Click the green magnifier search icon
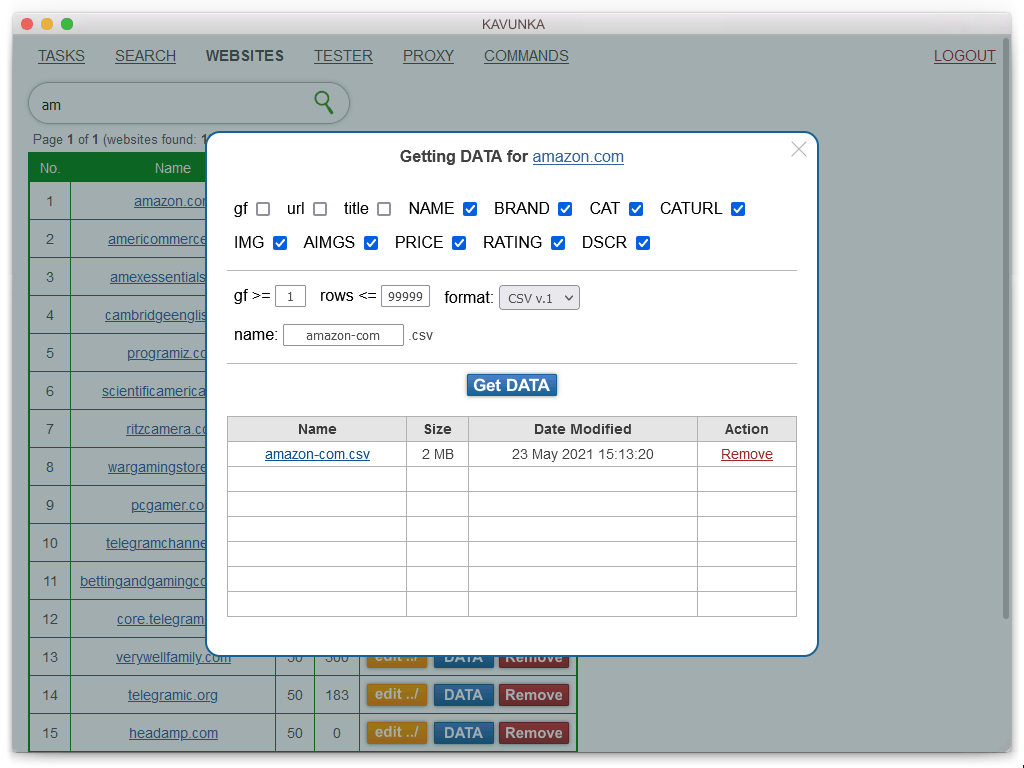 click(x=324, y=103)
